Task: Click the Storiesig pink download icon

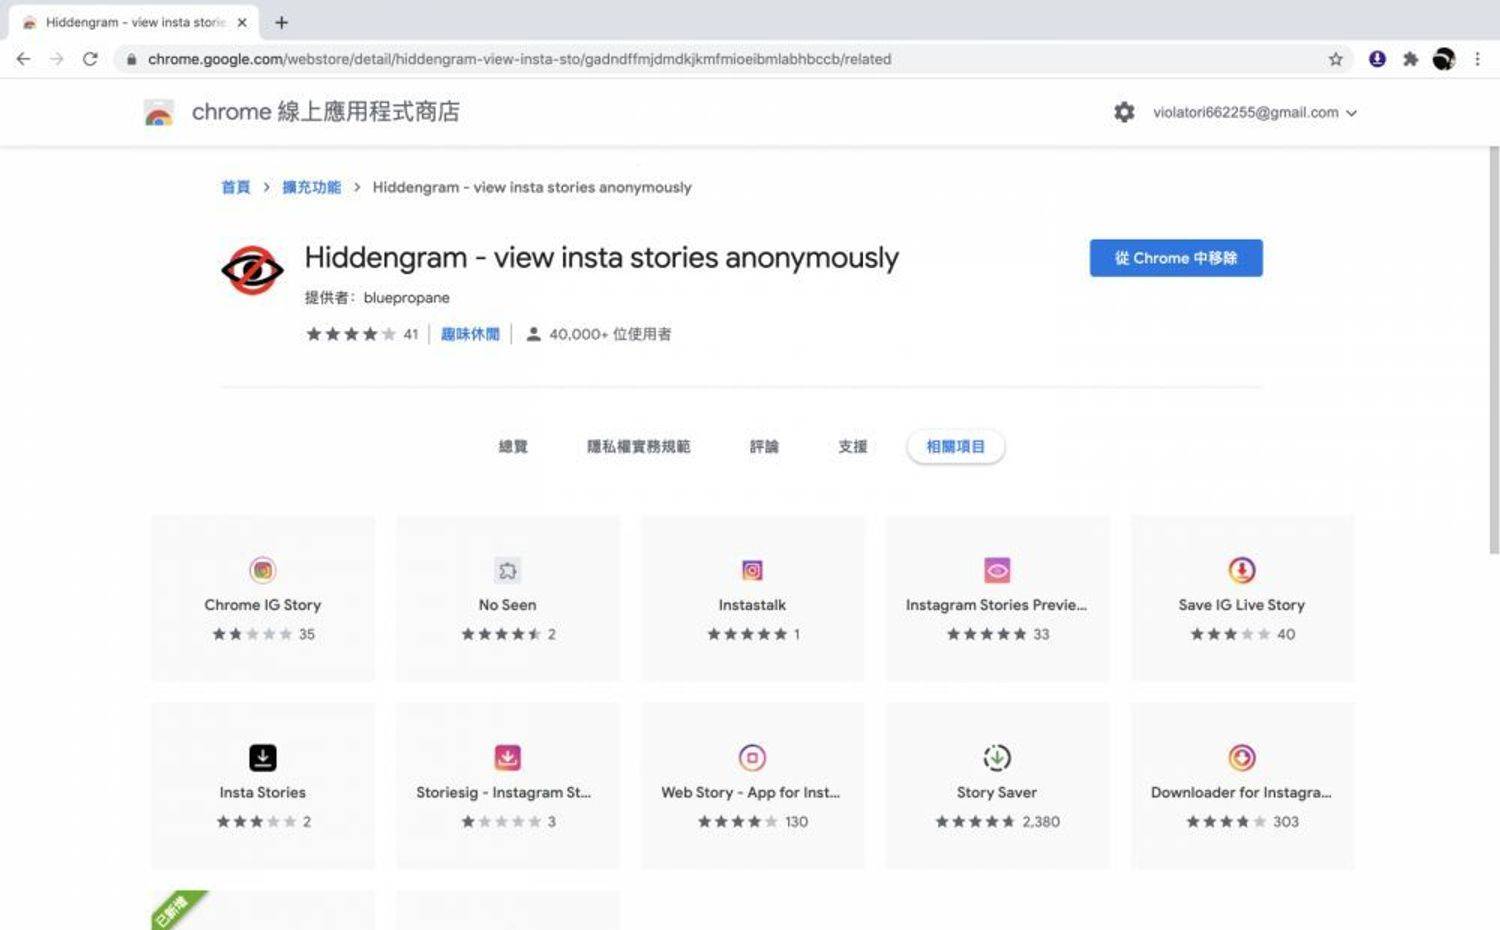Action: [507, 757]
